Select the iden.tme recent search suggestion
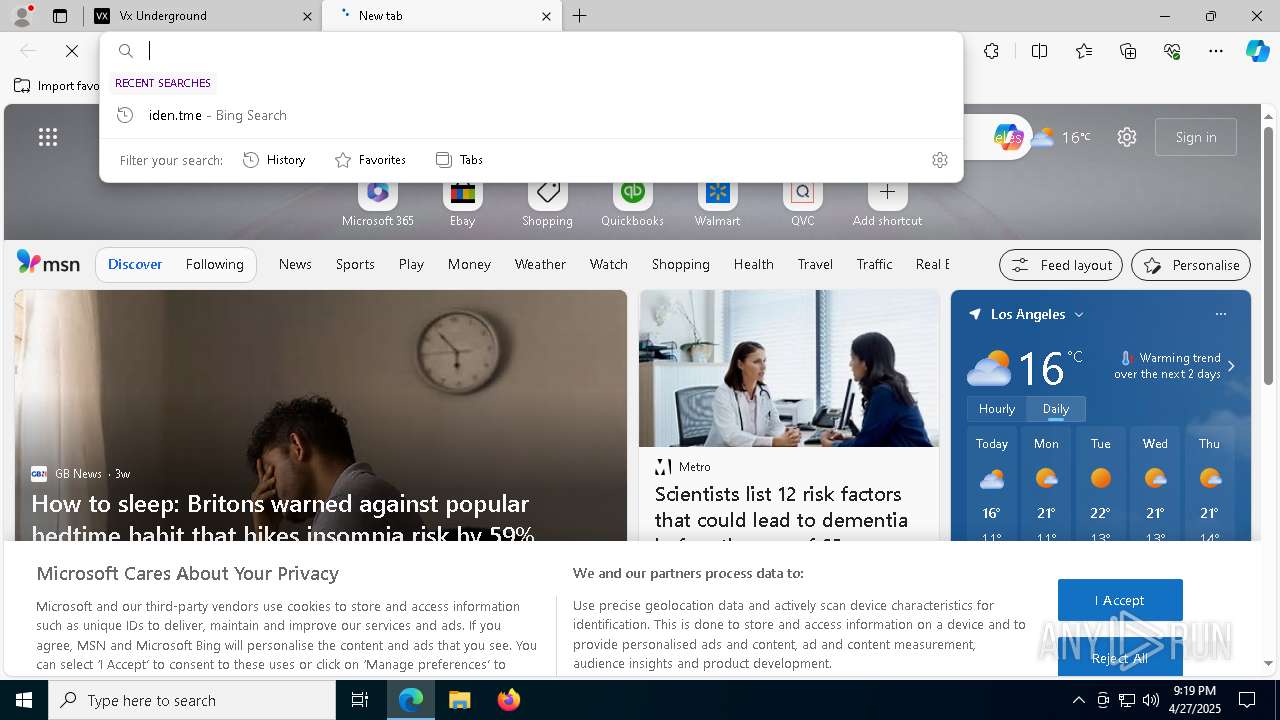Image resolution: width=1280 pixels, height=720 pixels. pos(531,115)
